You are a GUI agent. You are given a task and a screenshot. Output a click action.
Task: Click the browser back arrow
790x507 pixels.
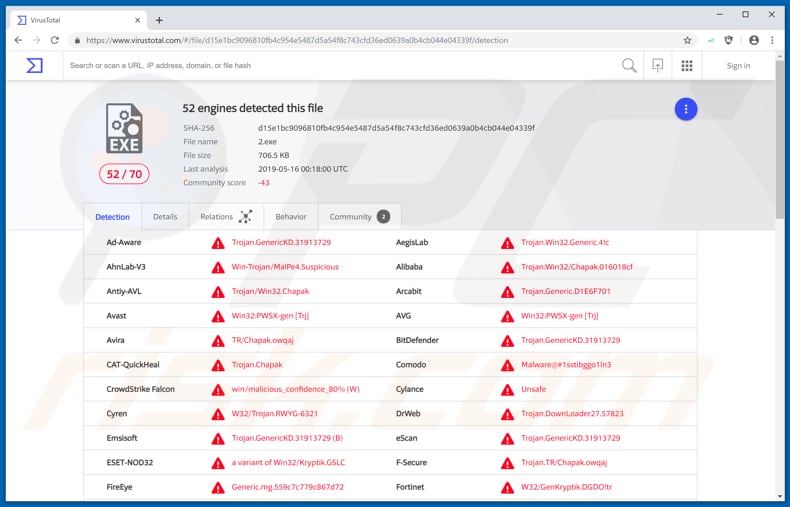pyautogui.click(x=18, y=40)
